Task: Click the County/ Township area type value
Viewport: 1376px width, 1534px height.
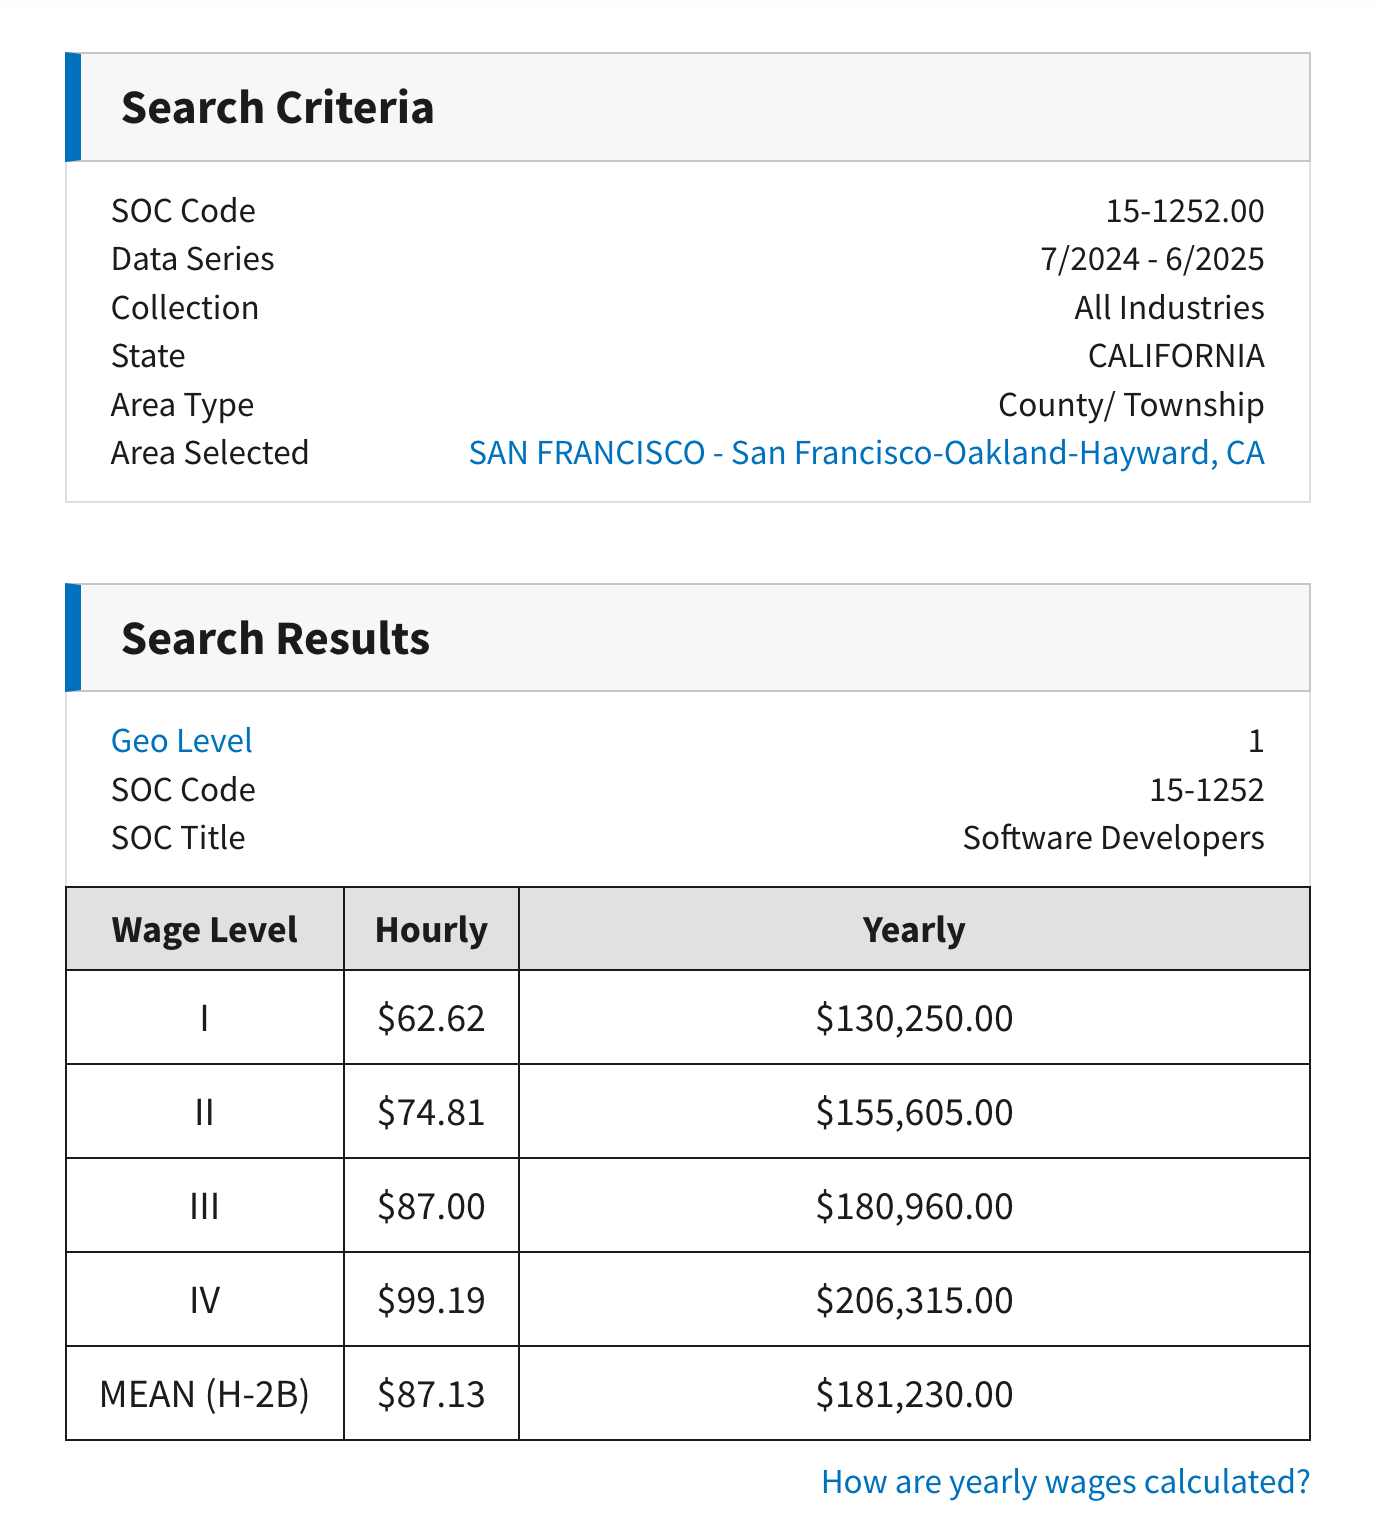Action: pos(1131,404)
